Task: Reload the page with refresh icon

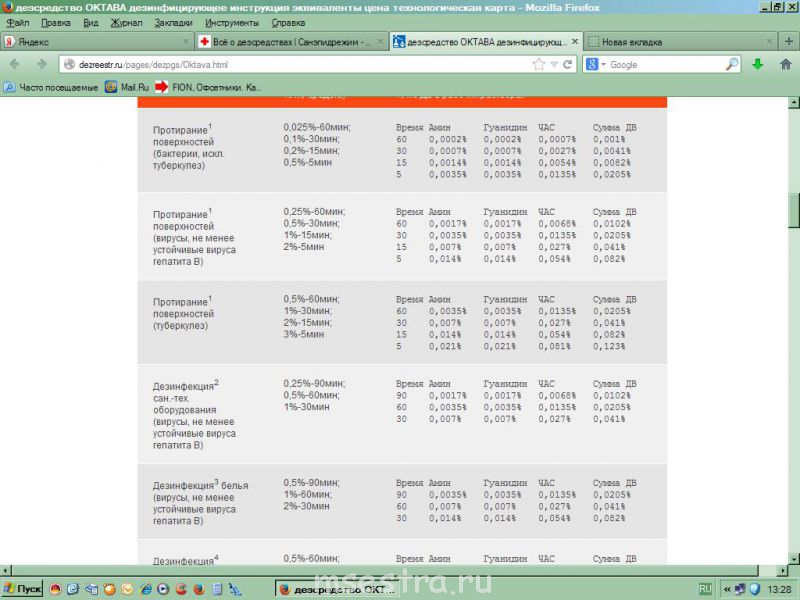Action: tap(569, 64)
